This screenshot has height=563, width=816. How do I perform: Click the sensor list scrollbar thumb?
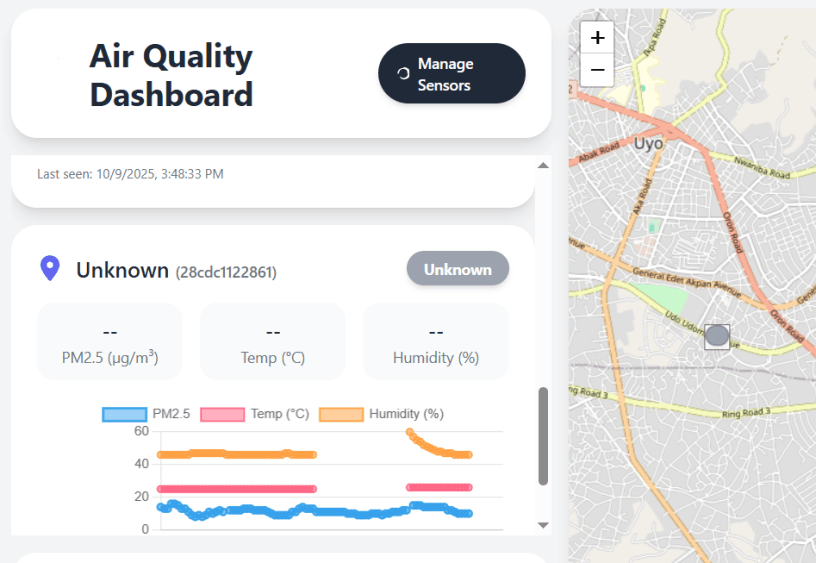click(x=543, y=436)
